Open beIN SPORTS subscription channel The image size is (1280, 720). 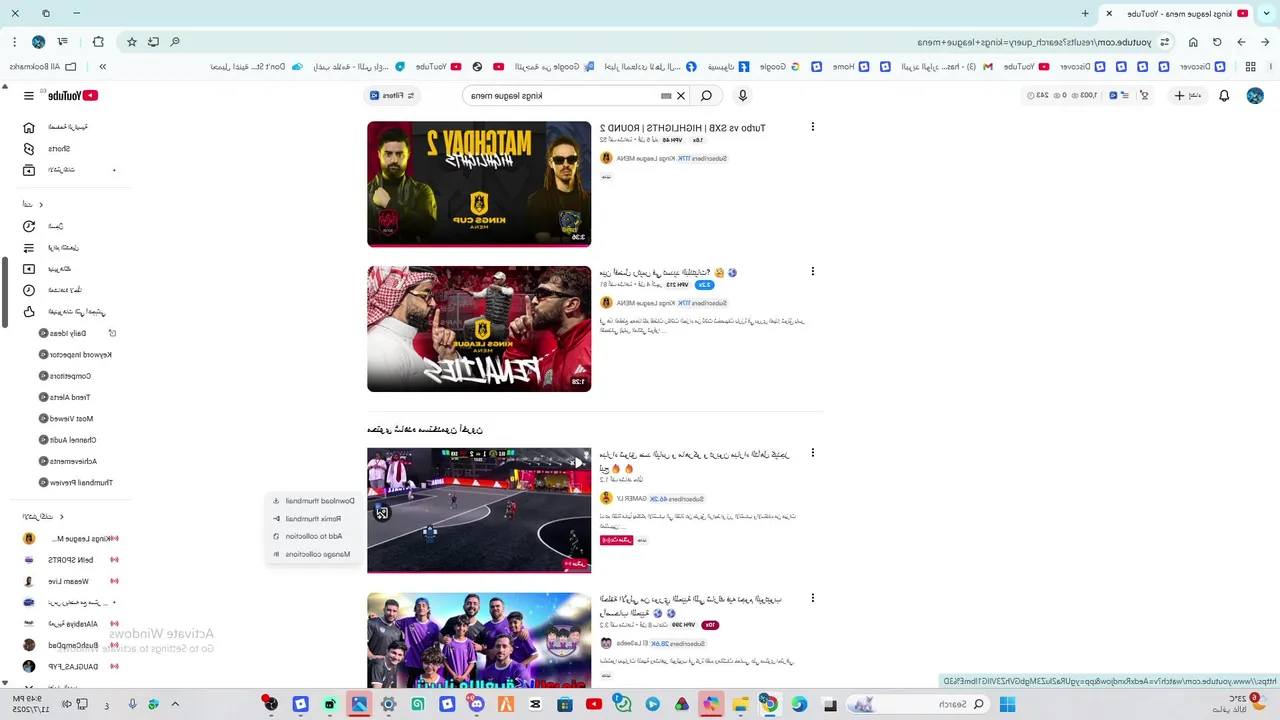70,560
